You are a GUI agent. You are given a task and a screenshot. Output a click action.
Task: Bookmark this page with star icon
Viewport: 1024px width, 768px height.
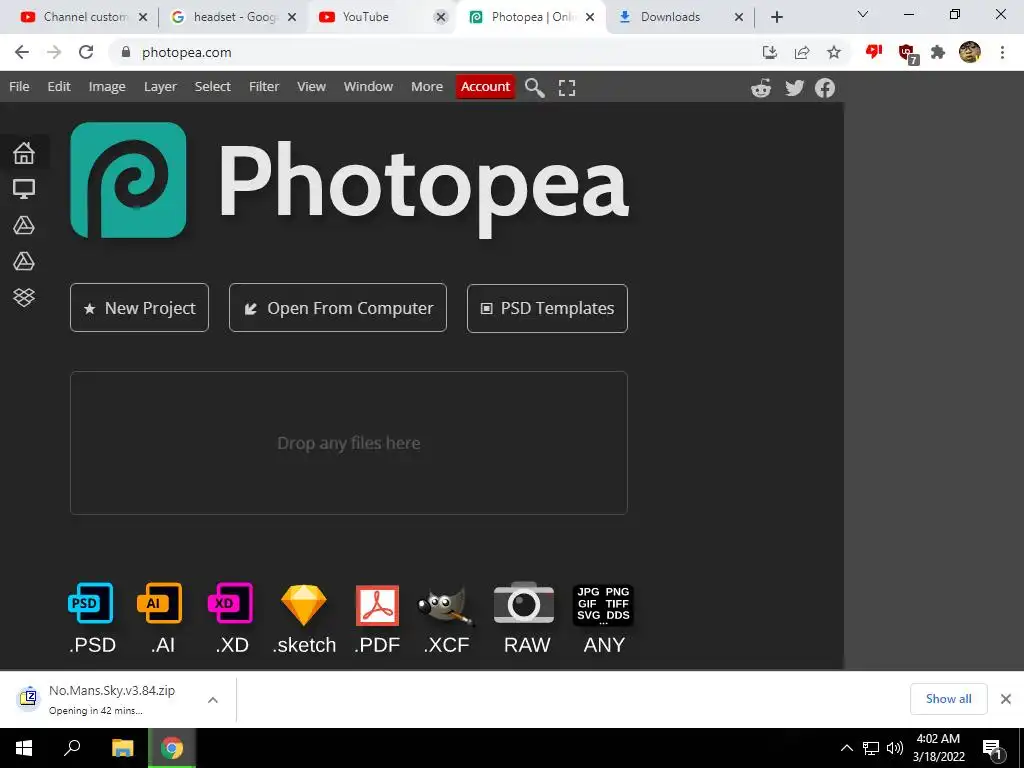tap(834, 52)
